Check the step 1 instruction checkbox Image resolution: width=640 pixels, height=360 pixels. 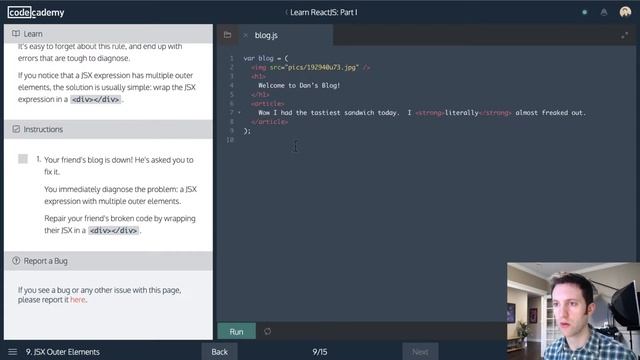(23, 159)
